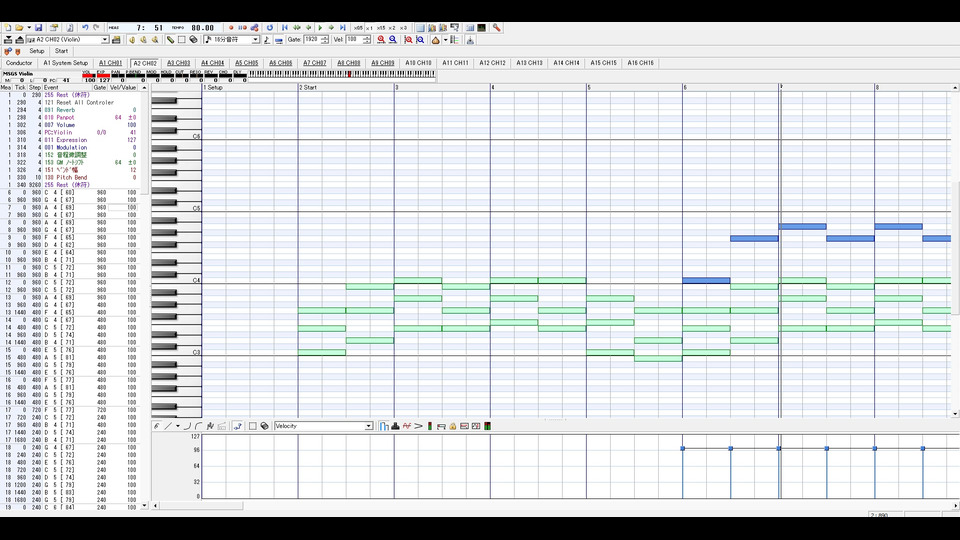Jump to the Start marker button

click(61, 51)
